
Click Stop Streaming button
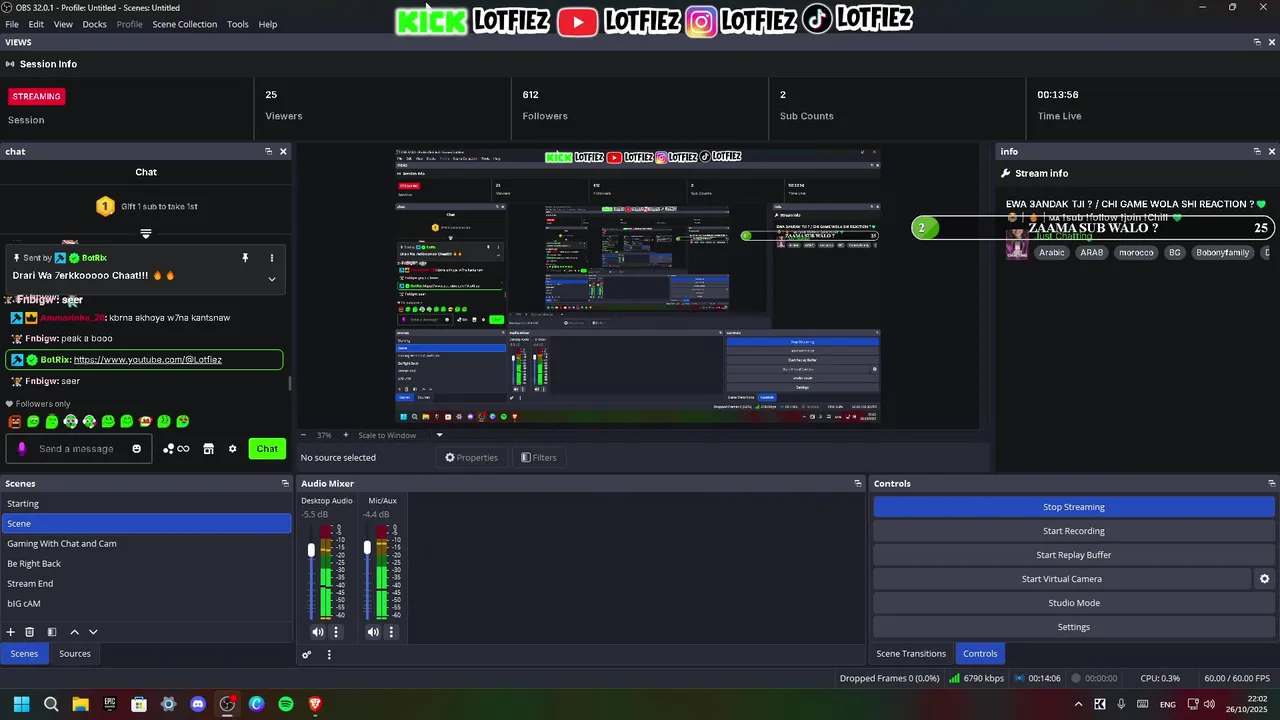1074,507
